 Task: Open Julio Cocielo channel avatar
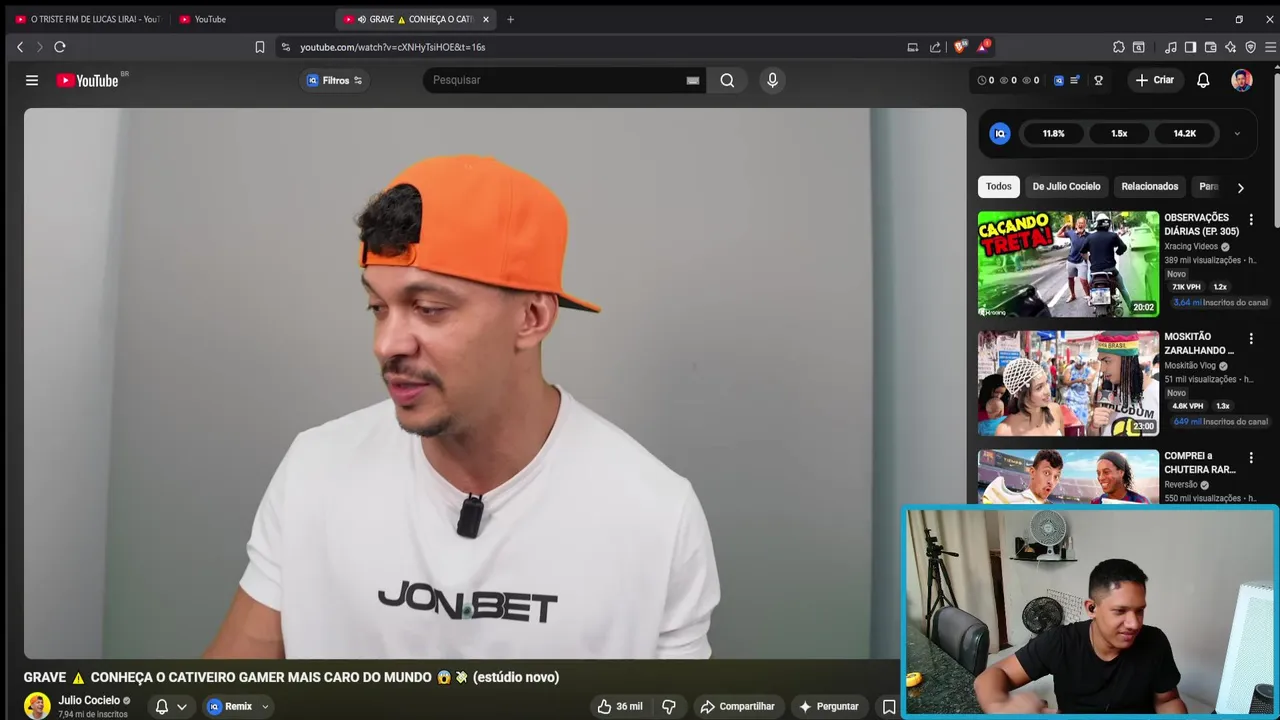click(x=37, y=705)
